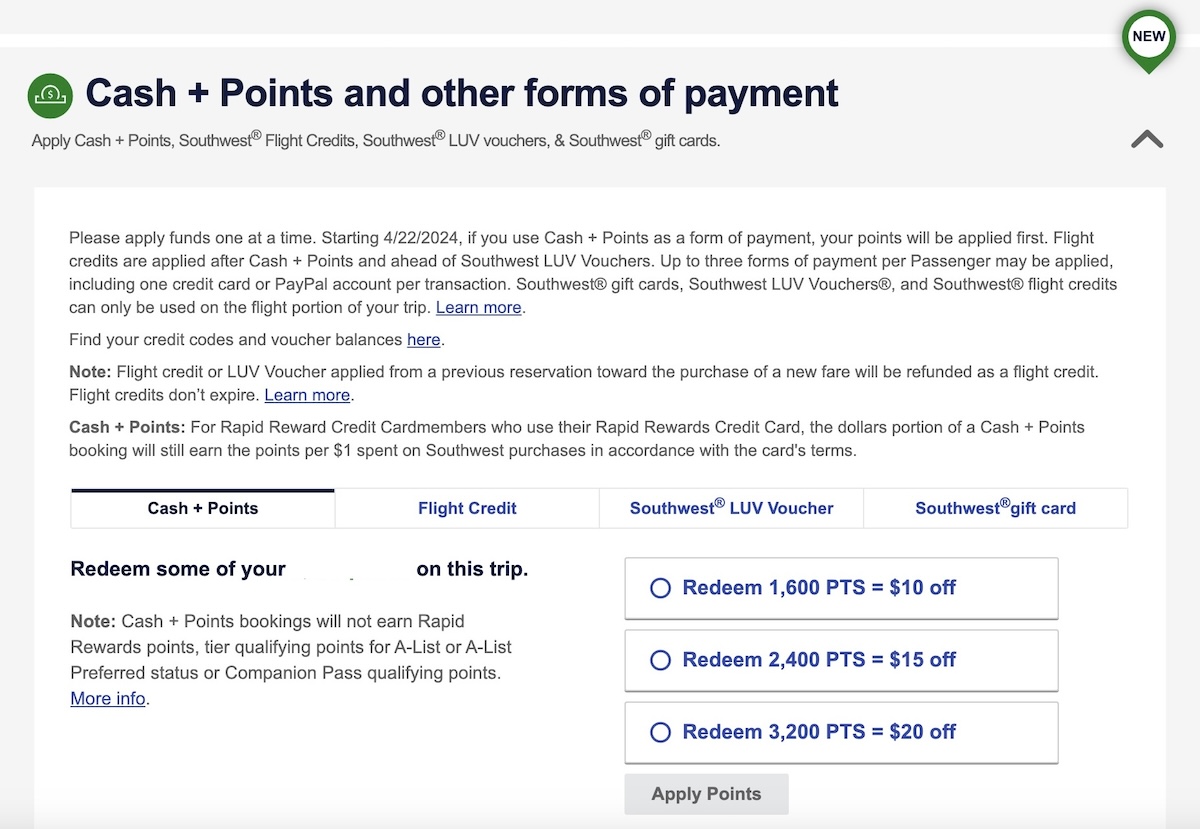Switch to the Southwest gift card tab
The height and width of the screenshot is (829, 1200).
click(x=995, y=508)
